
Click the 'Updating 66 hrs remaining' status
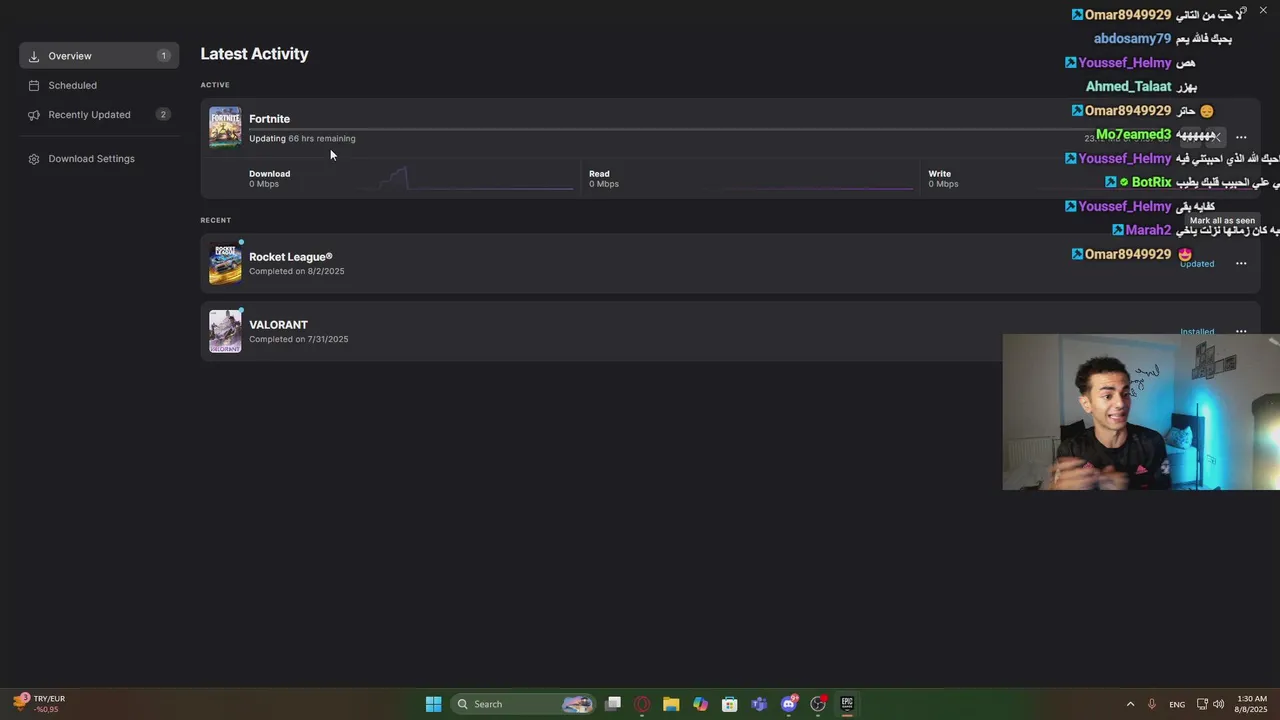point(302,138)
